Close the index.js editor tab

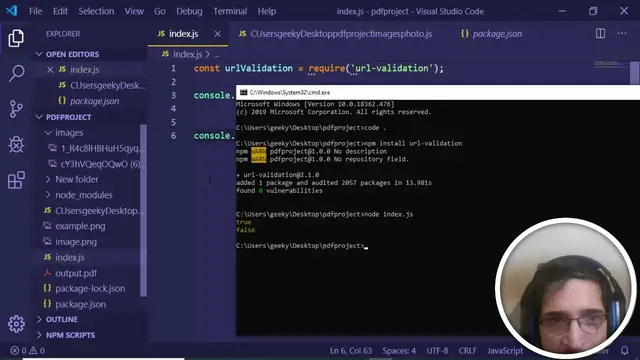[x=218, y=34]
